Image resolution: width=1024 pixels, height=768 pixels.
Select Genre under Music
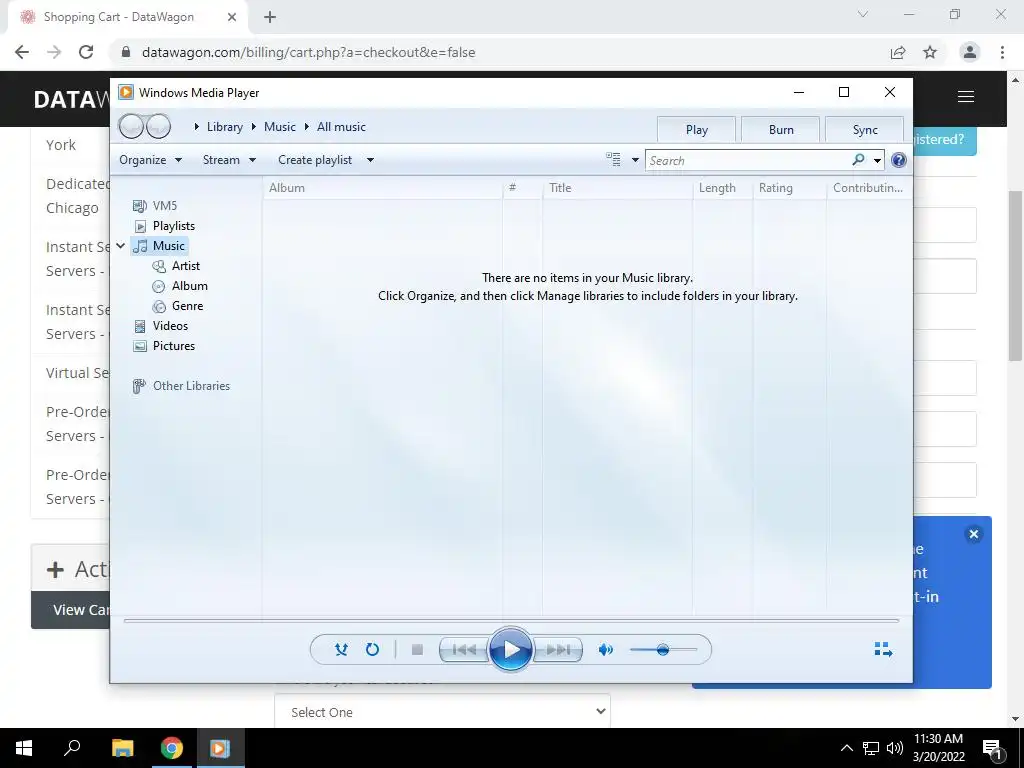187,306
